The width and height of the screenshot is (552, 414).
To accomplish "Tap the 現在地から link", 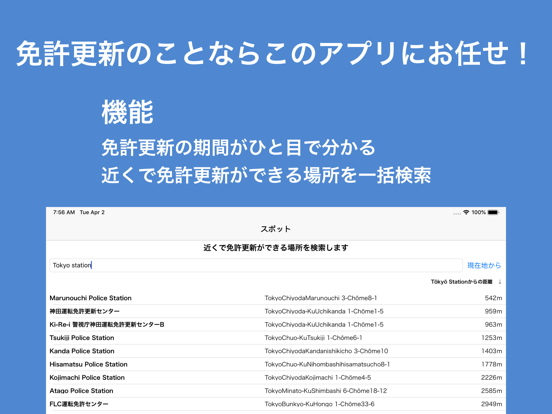I will [484, 265].
